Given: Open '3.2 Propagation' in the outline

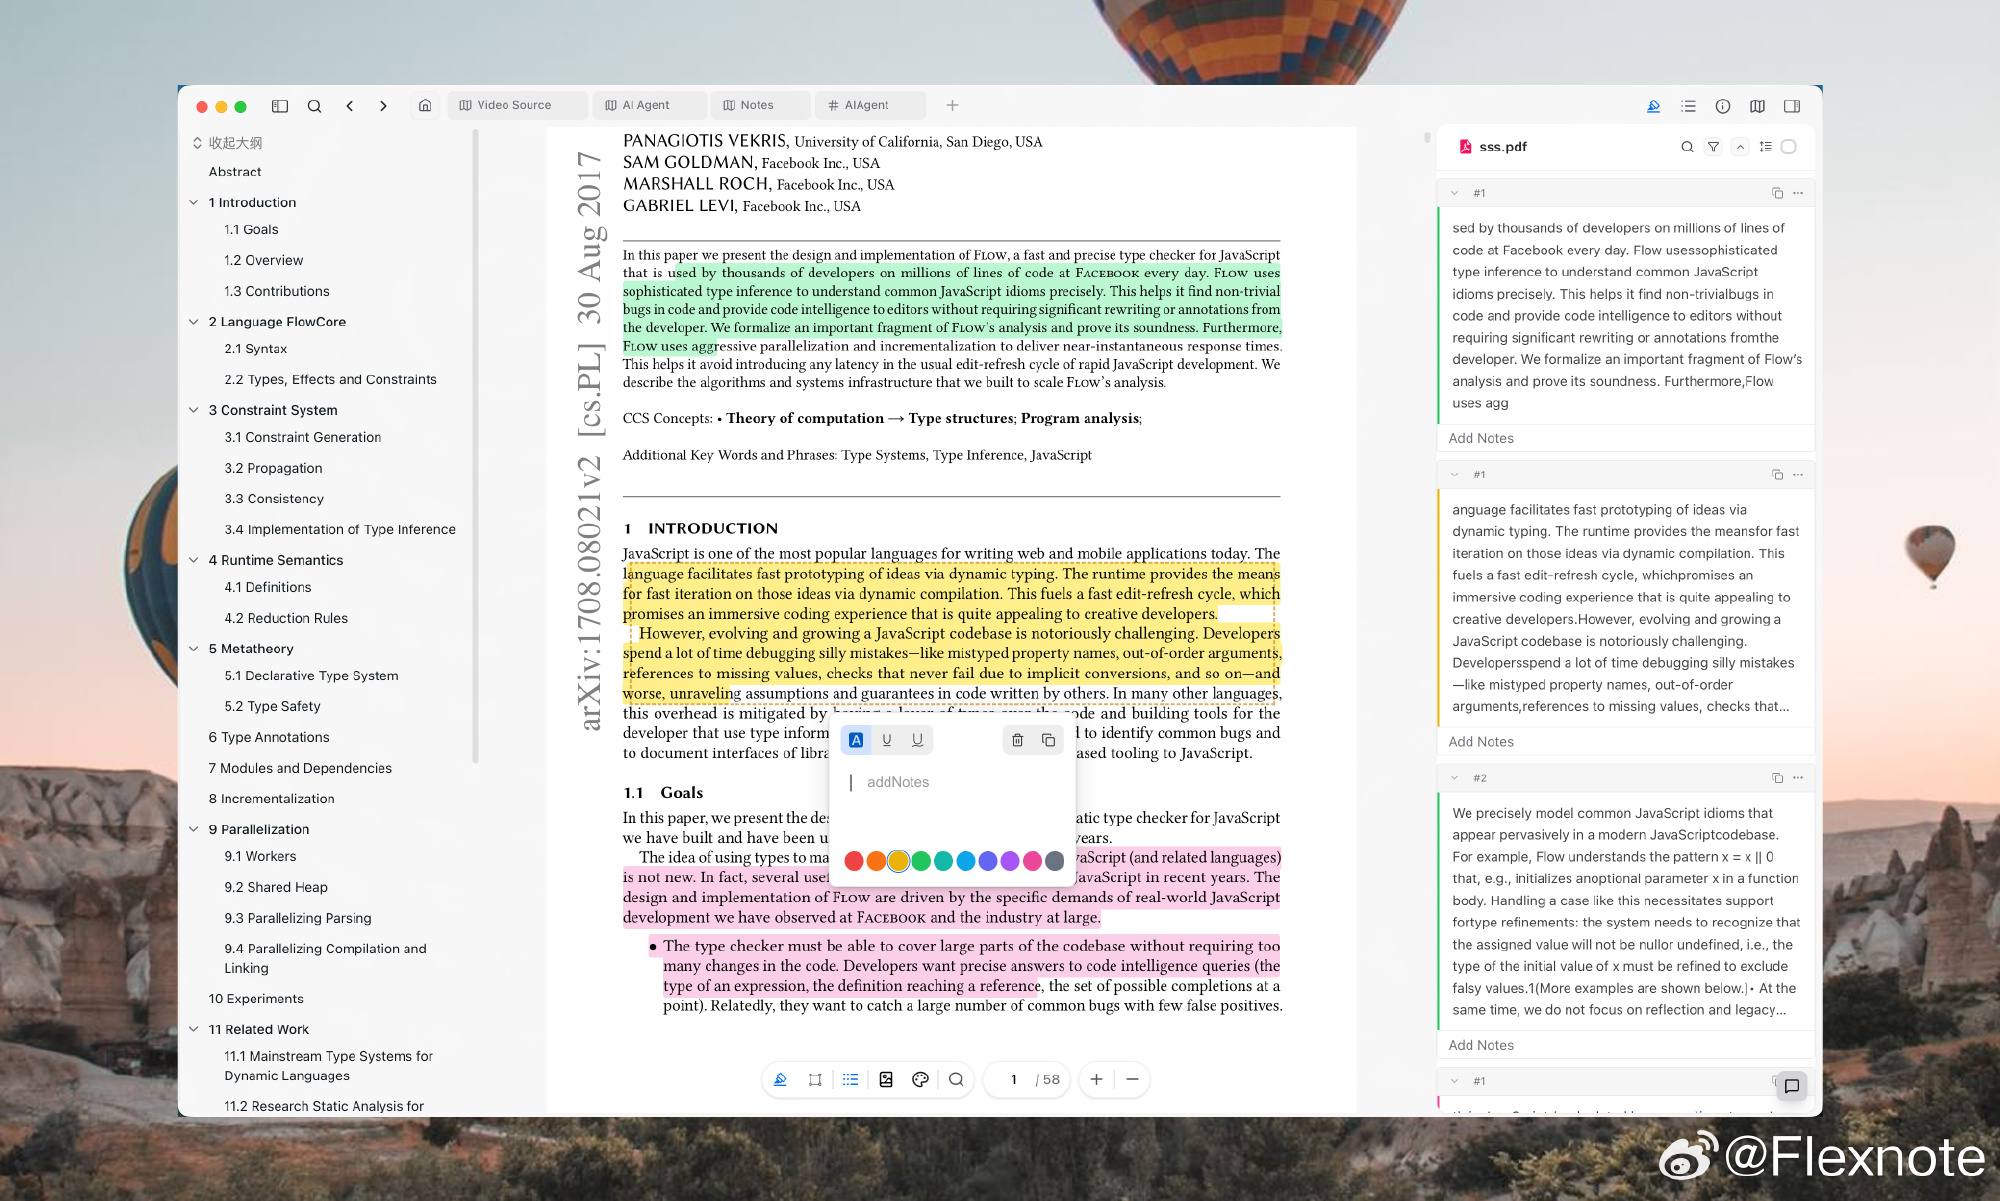Looking at the screenshot, I should tap(273, 469).
